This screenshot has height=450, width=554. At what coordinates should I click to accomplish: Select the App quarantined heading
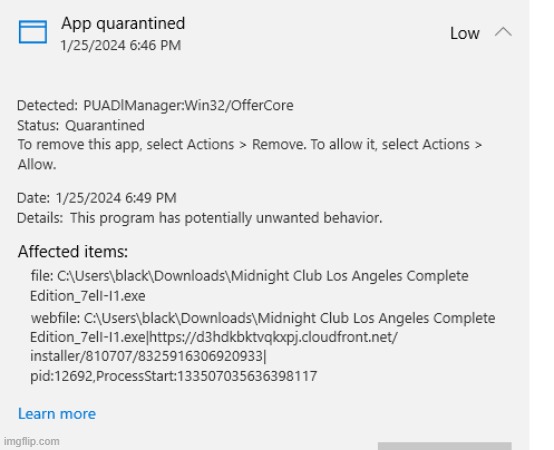123,24
